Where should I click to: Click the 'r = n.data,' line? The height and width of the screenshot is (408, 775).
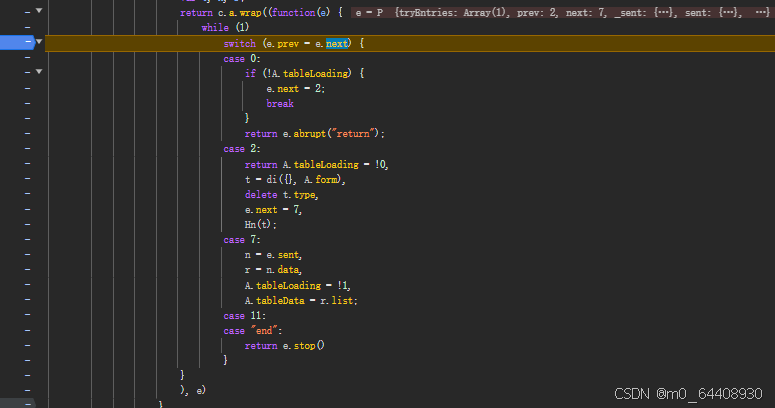click(x=273, y=270)
